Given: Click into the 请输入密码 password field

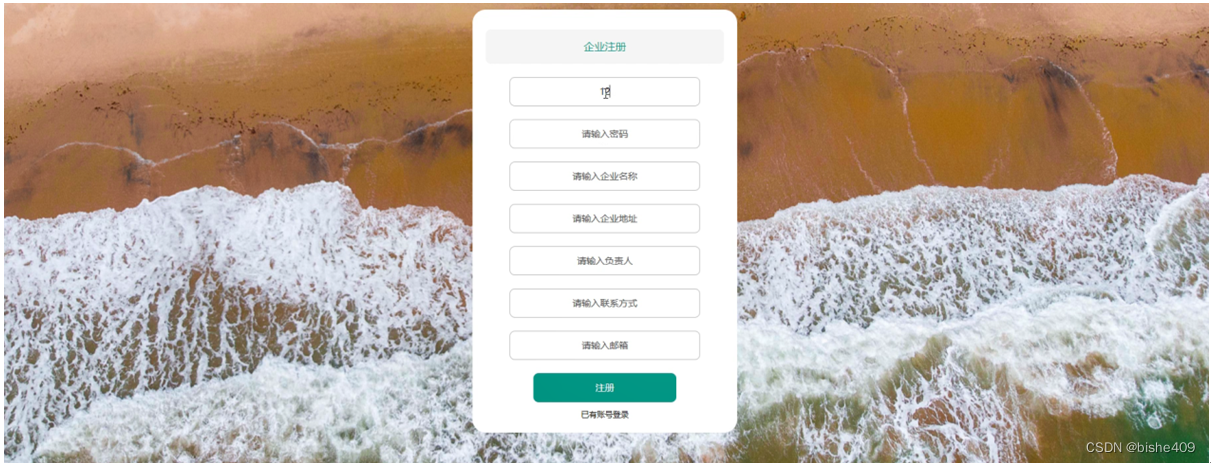Looking at the screenshot, I should (x=605, y=134).
